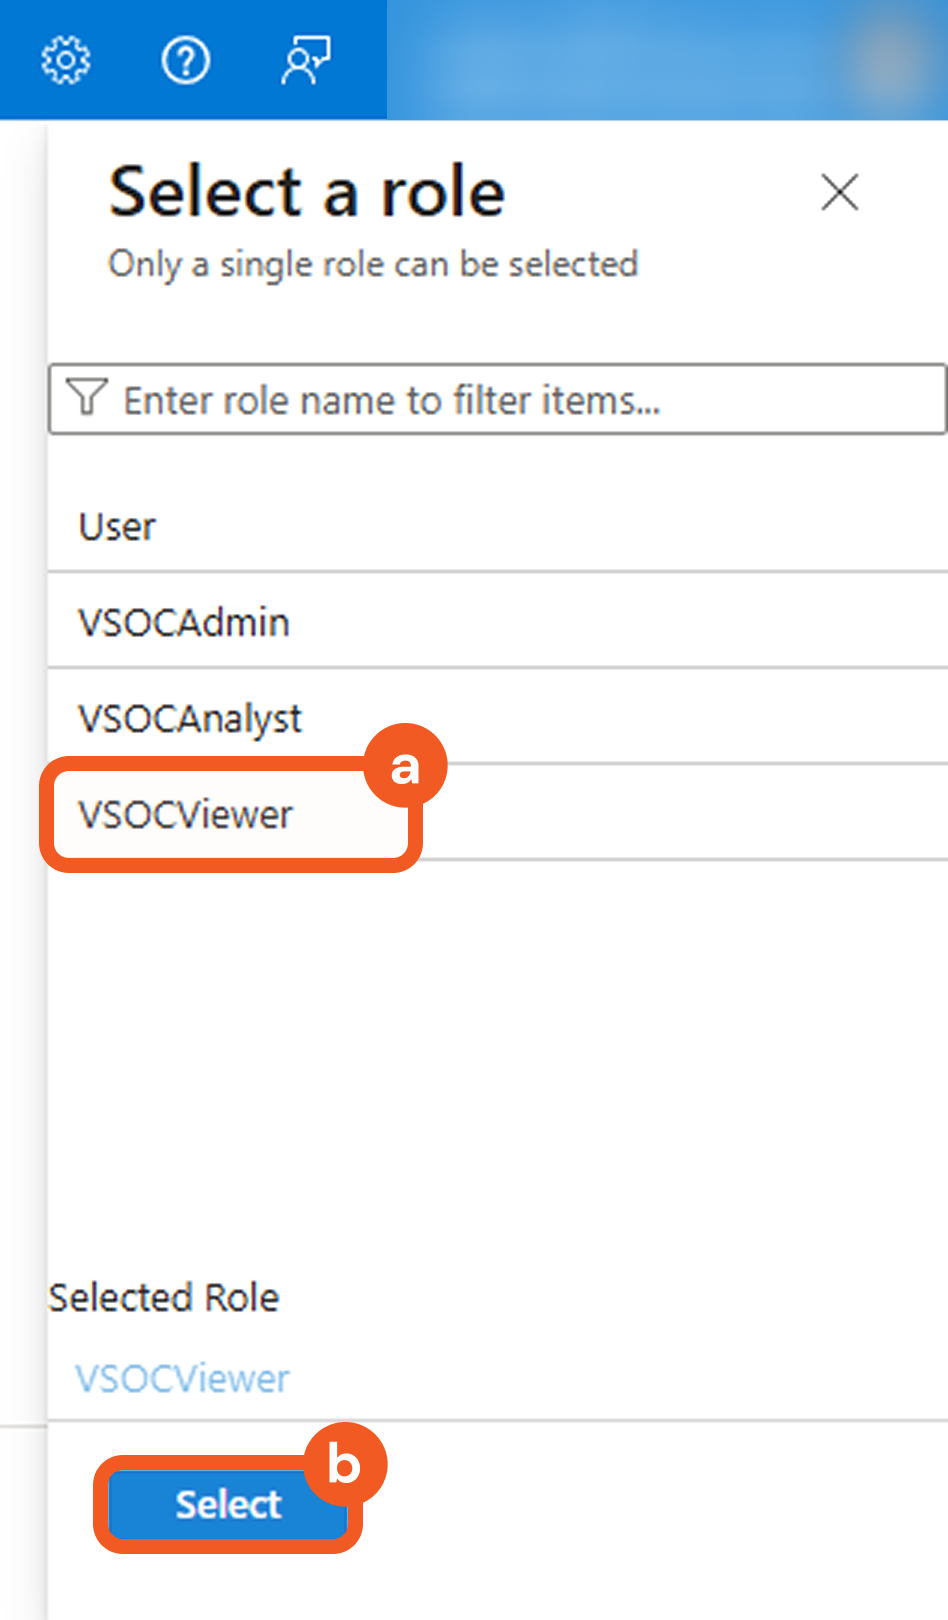The height and width of the screenshot is (1620, 948).
Task: Open the Feedback person icon
Action: point(306,61)
